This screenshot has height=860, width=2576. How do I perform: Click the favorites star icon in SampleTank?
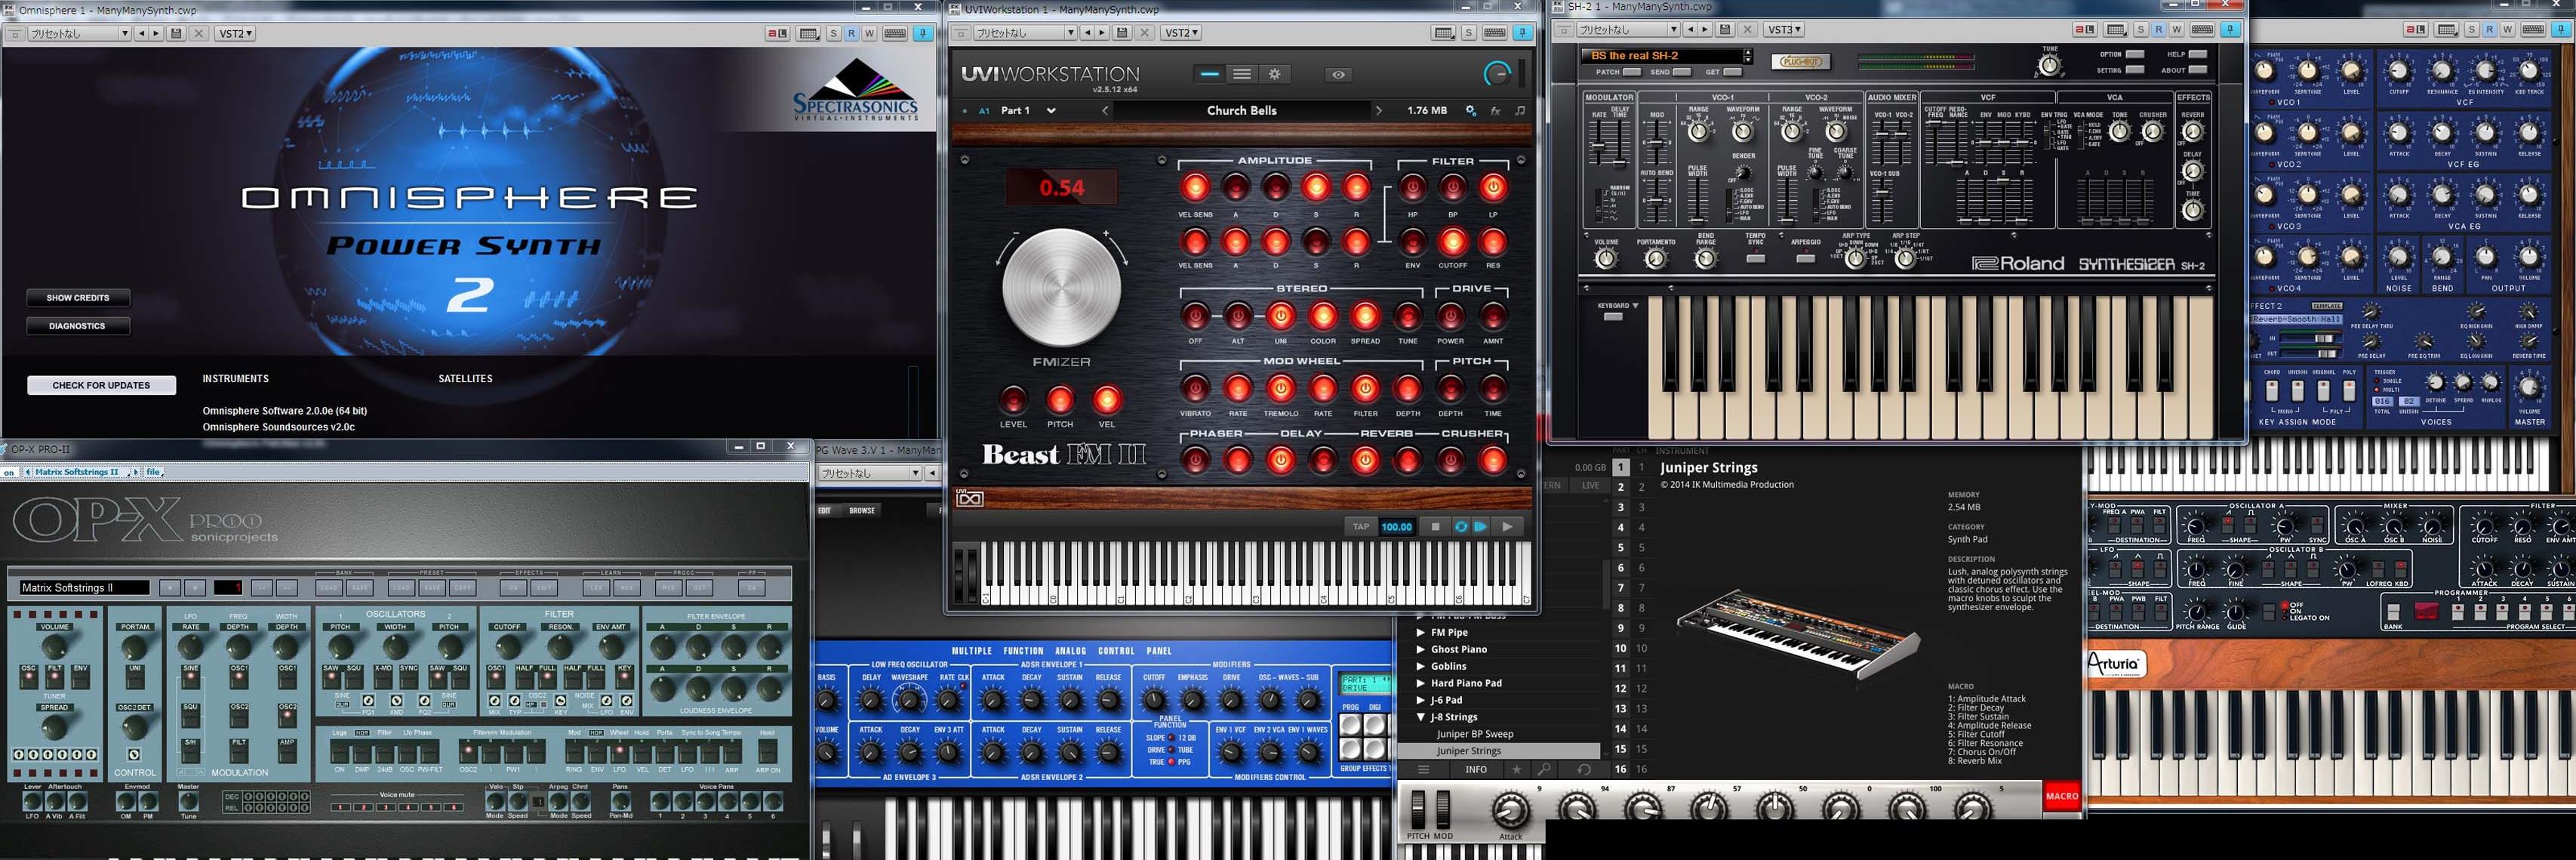(1517, 769)
